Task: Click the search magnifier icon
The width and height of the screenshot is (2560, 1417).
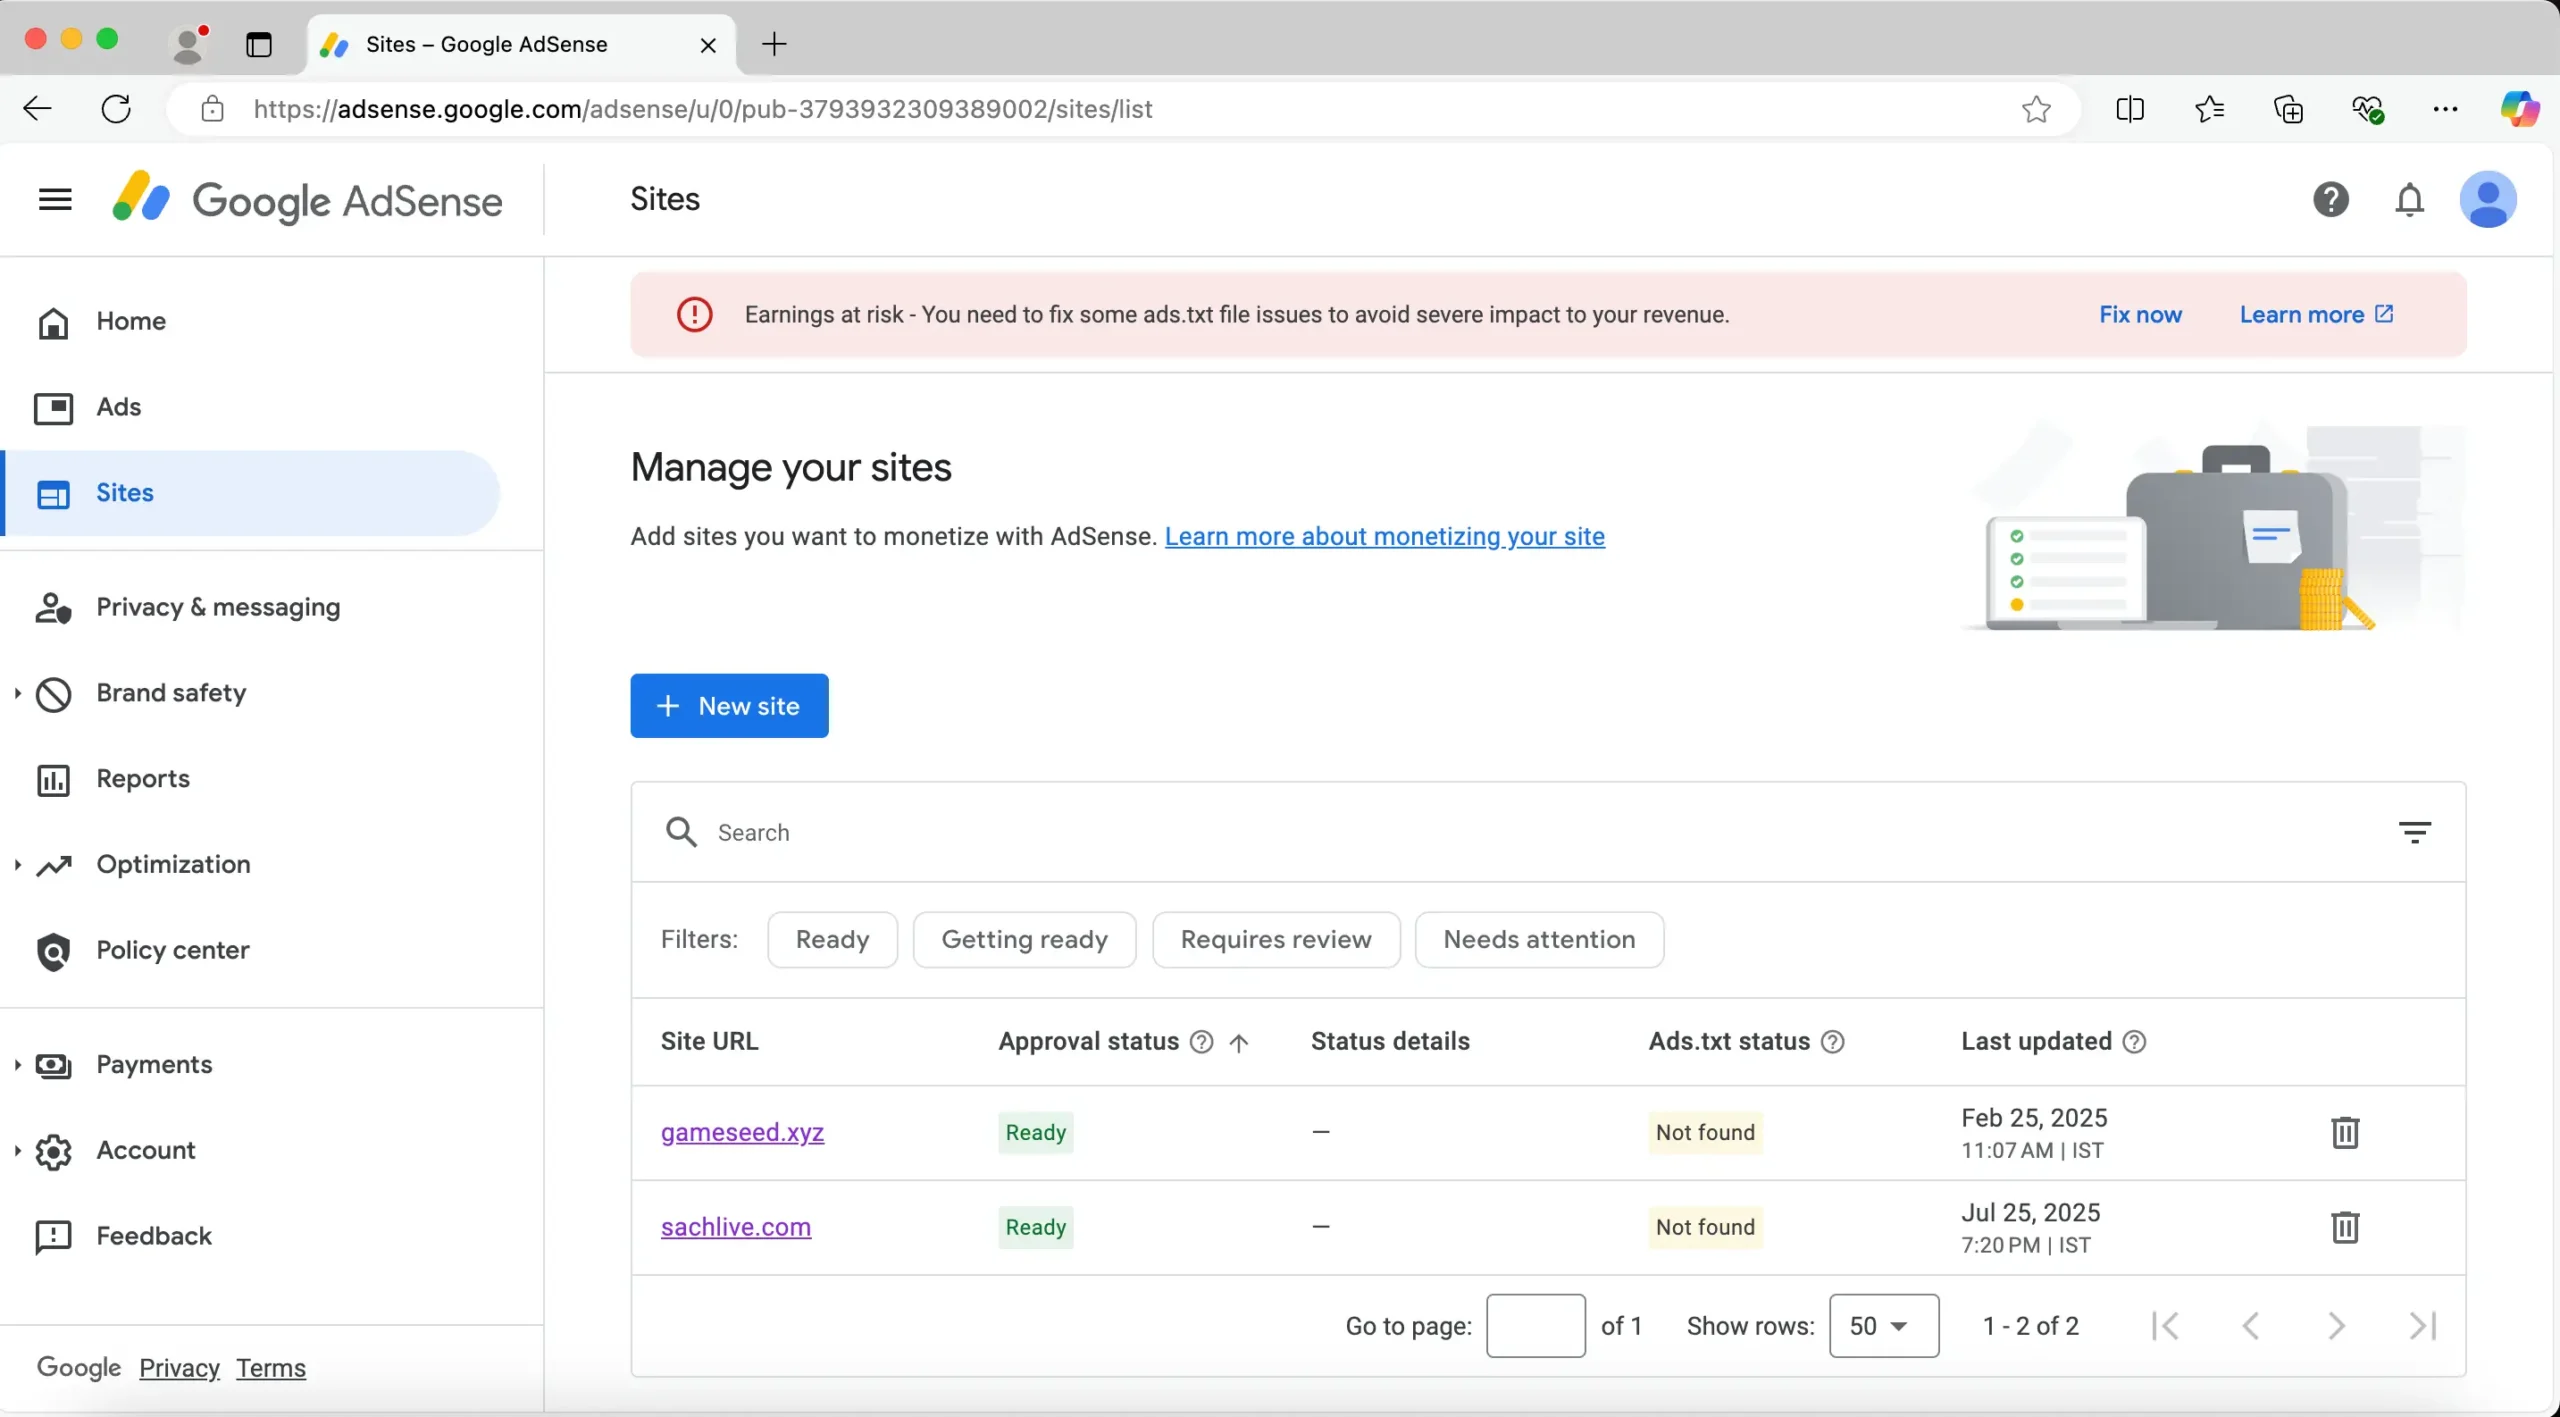Action: [x=681, y=832]
